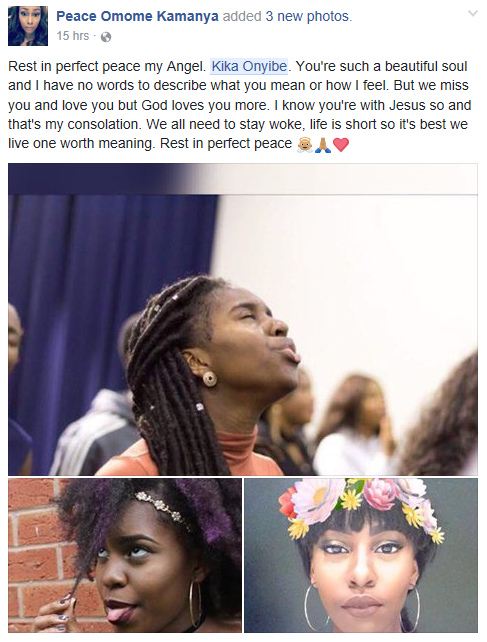
Task: Open large photo of woman with braids
Action: [x=242, y=319]
